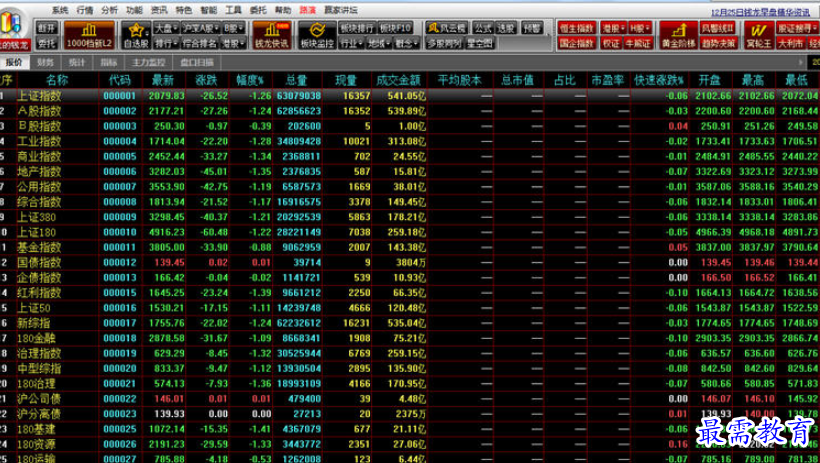
Task: Select the 红利指数 row name
Action: [x=39, y=292]
